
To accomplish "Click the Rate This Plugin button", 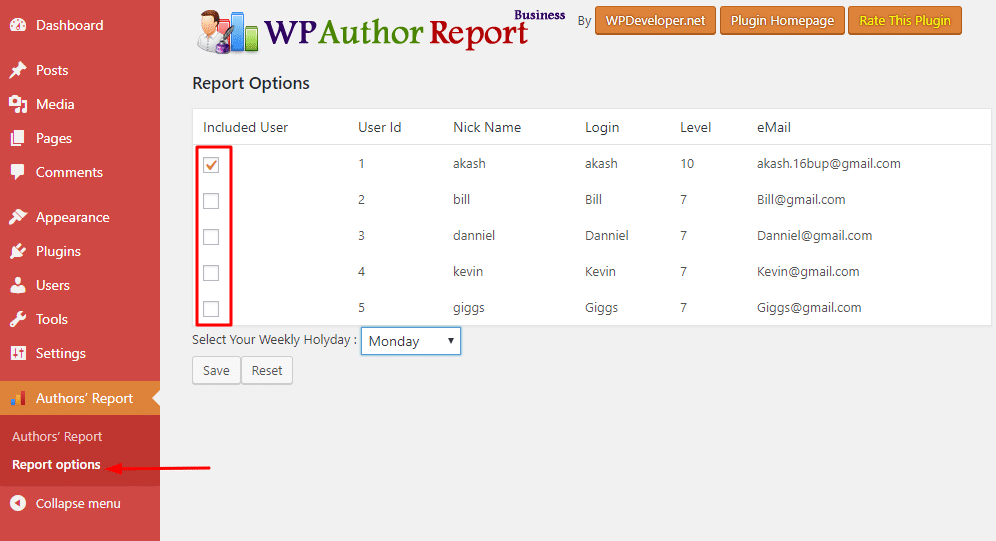I will tap(905, 20).
